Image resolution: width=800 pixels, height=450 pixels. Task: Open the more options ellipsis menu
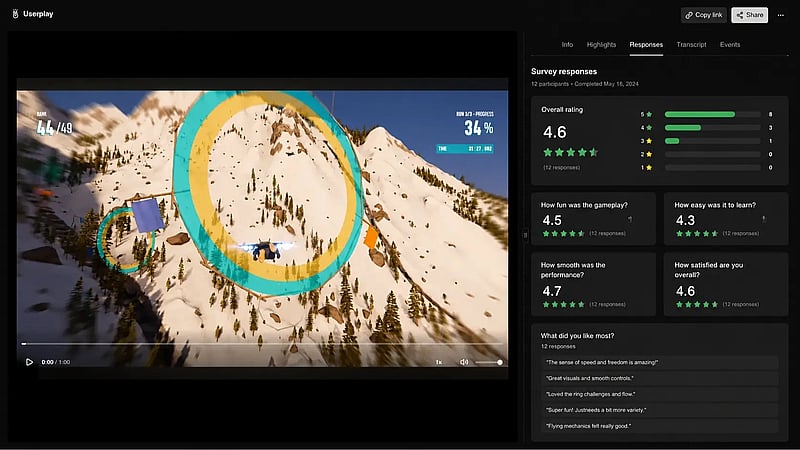(781, 15)
